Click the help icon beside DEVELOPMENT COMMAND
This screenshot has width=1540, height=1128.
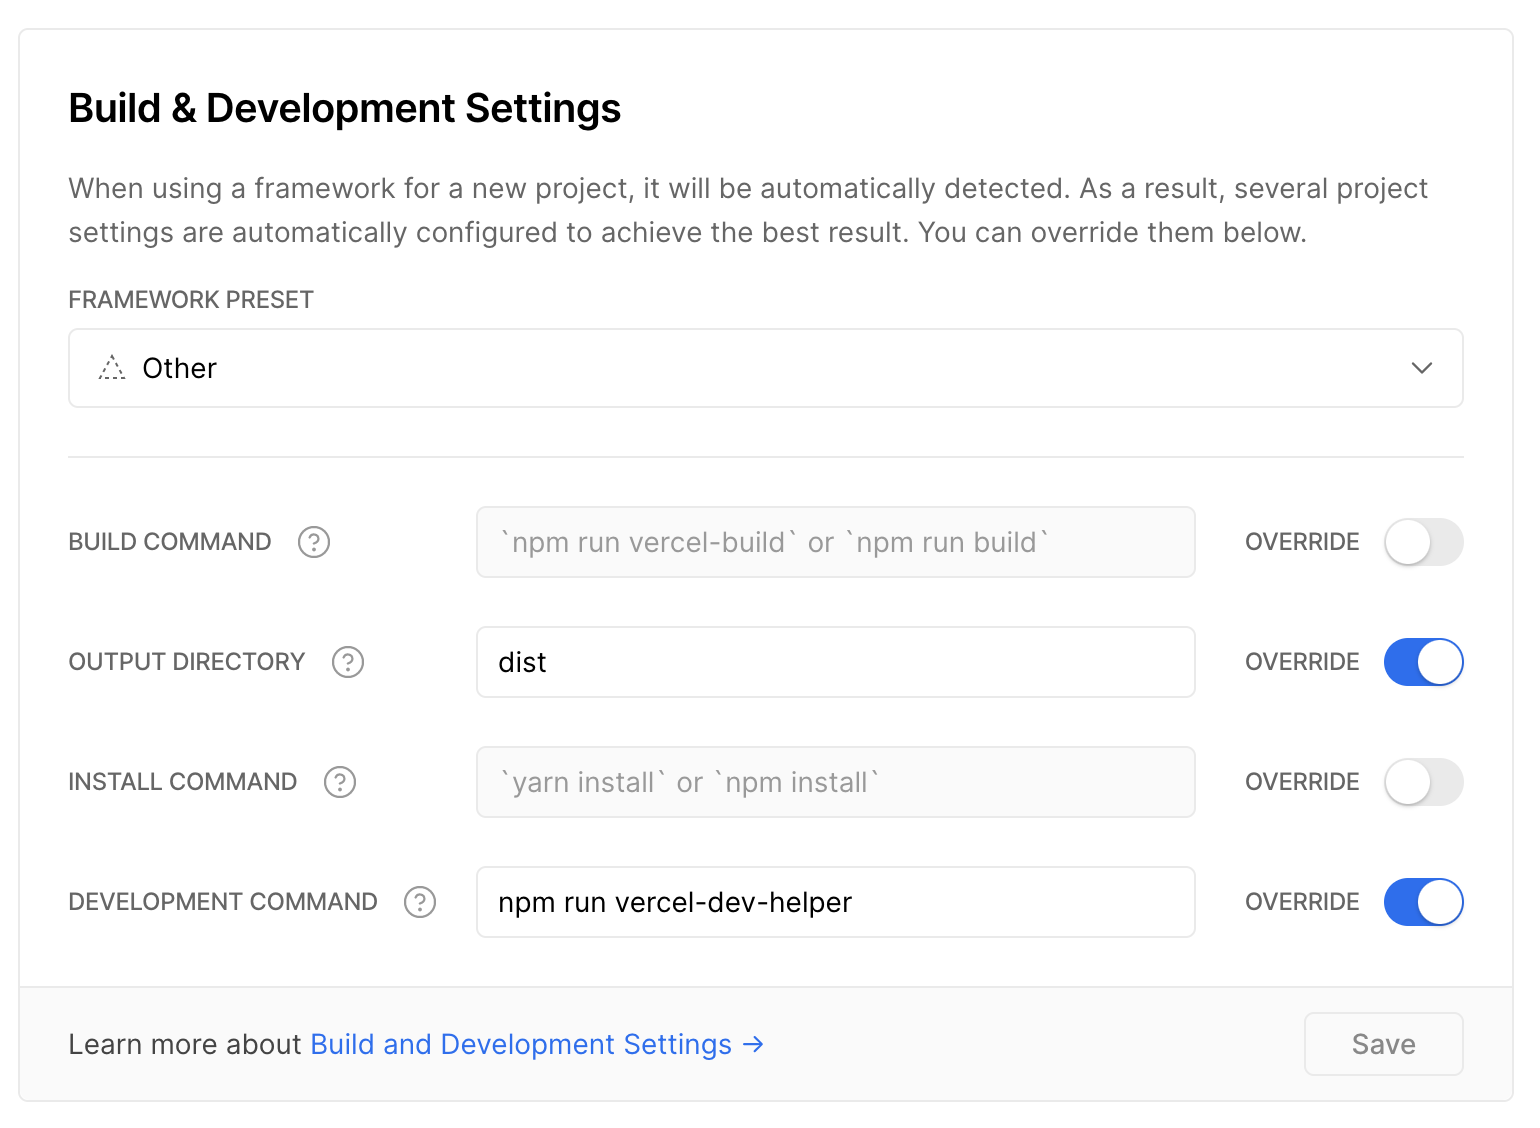[x=420, y=902]
